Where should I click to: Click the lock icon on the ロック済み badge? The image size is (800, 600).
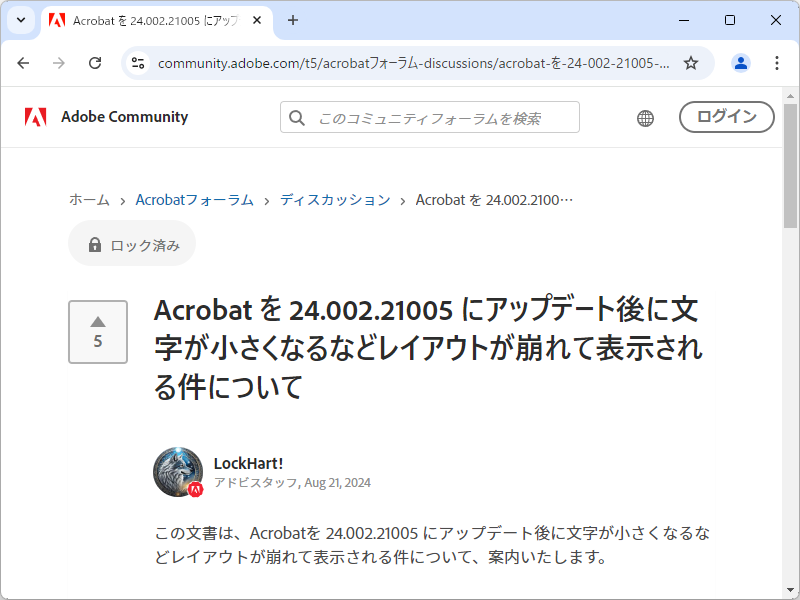[x=95, y=243]
